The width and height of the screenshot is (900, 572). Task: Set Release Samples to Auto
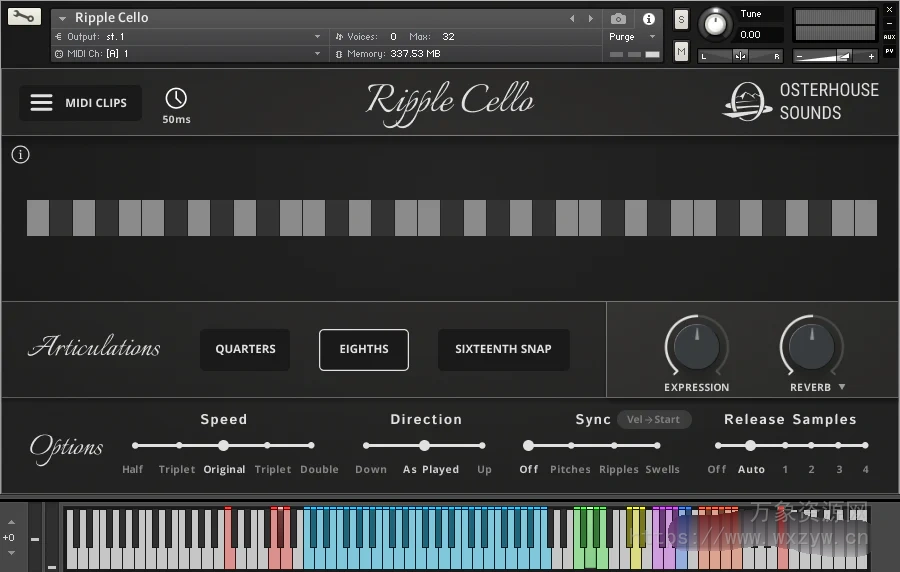(x=751, y=469)
